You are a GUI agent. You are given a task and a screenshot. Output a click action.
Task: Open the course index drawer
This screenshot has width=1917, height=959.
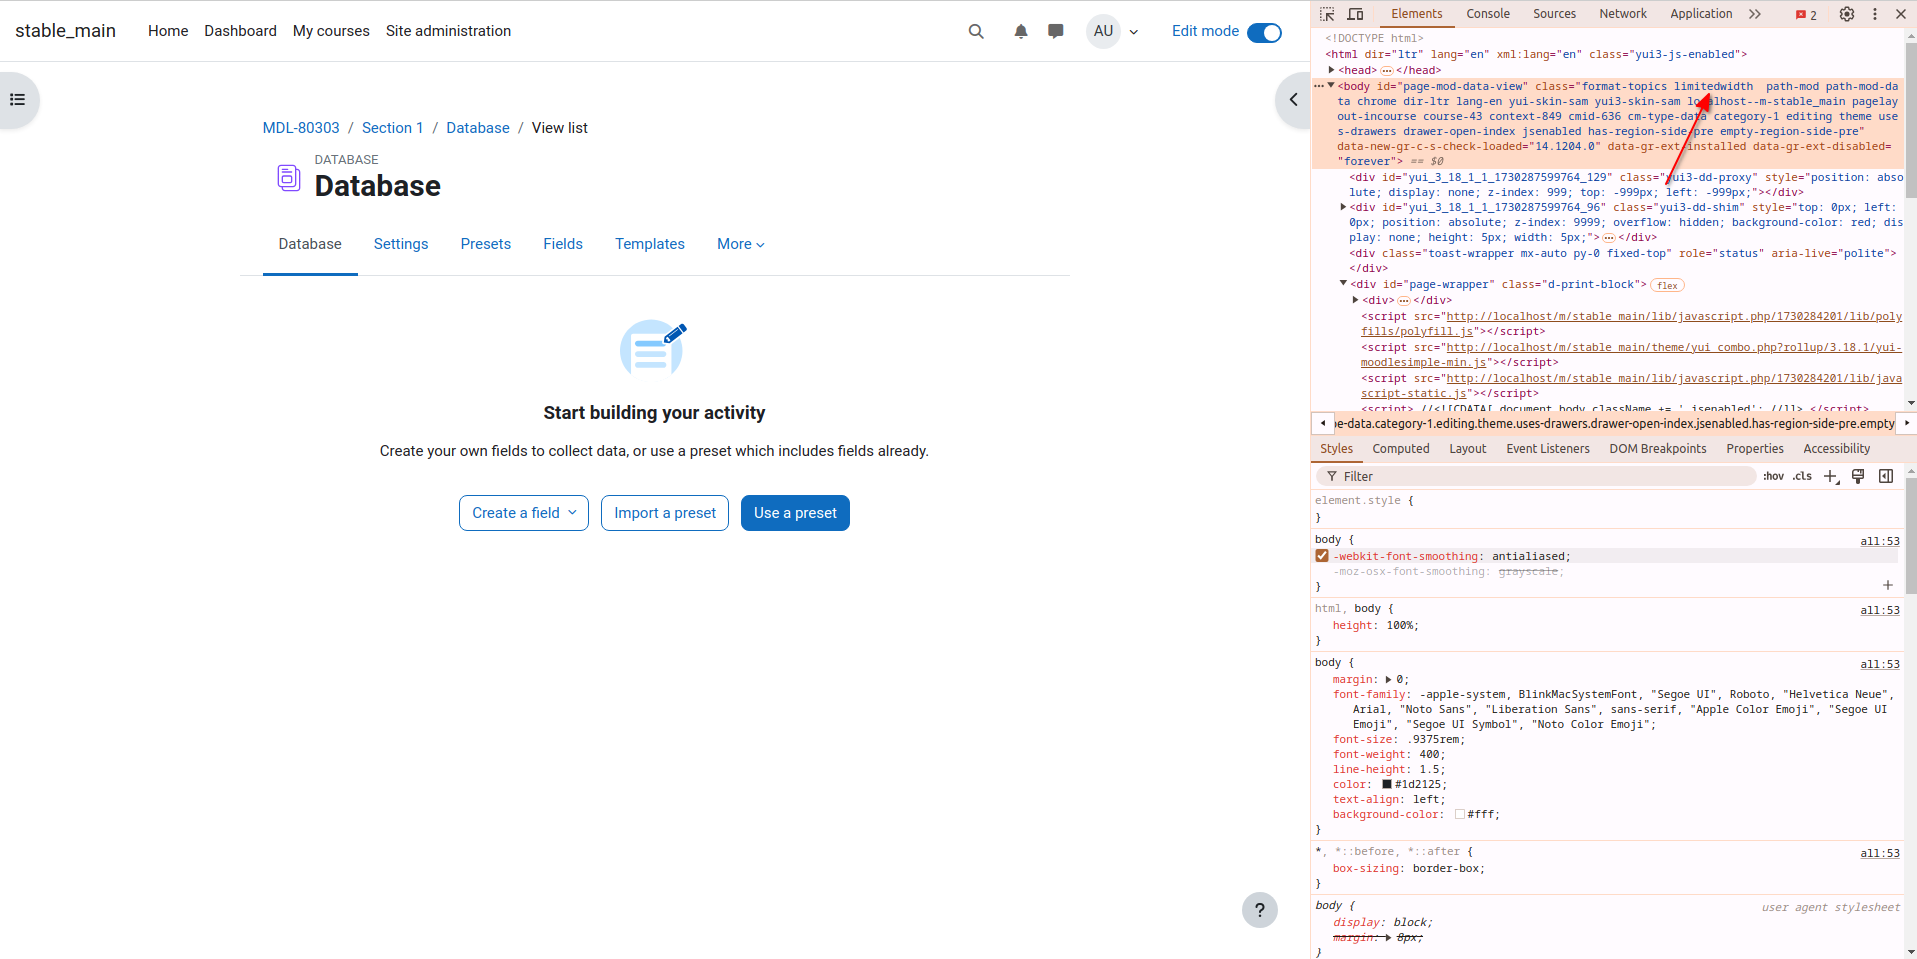point(17,100)
